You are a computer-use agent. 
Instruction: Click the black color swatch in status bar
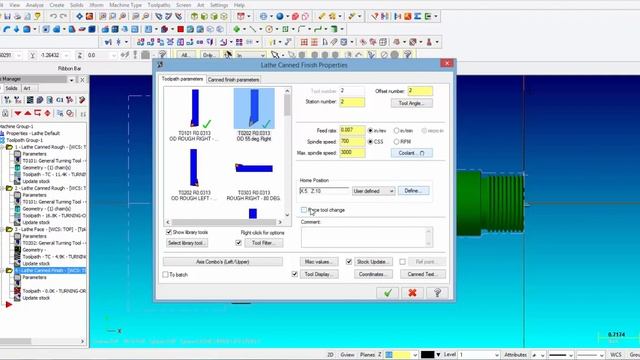click(x=427, y=355)
